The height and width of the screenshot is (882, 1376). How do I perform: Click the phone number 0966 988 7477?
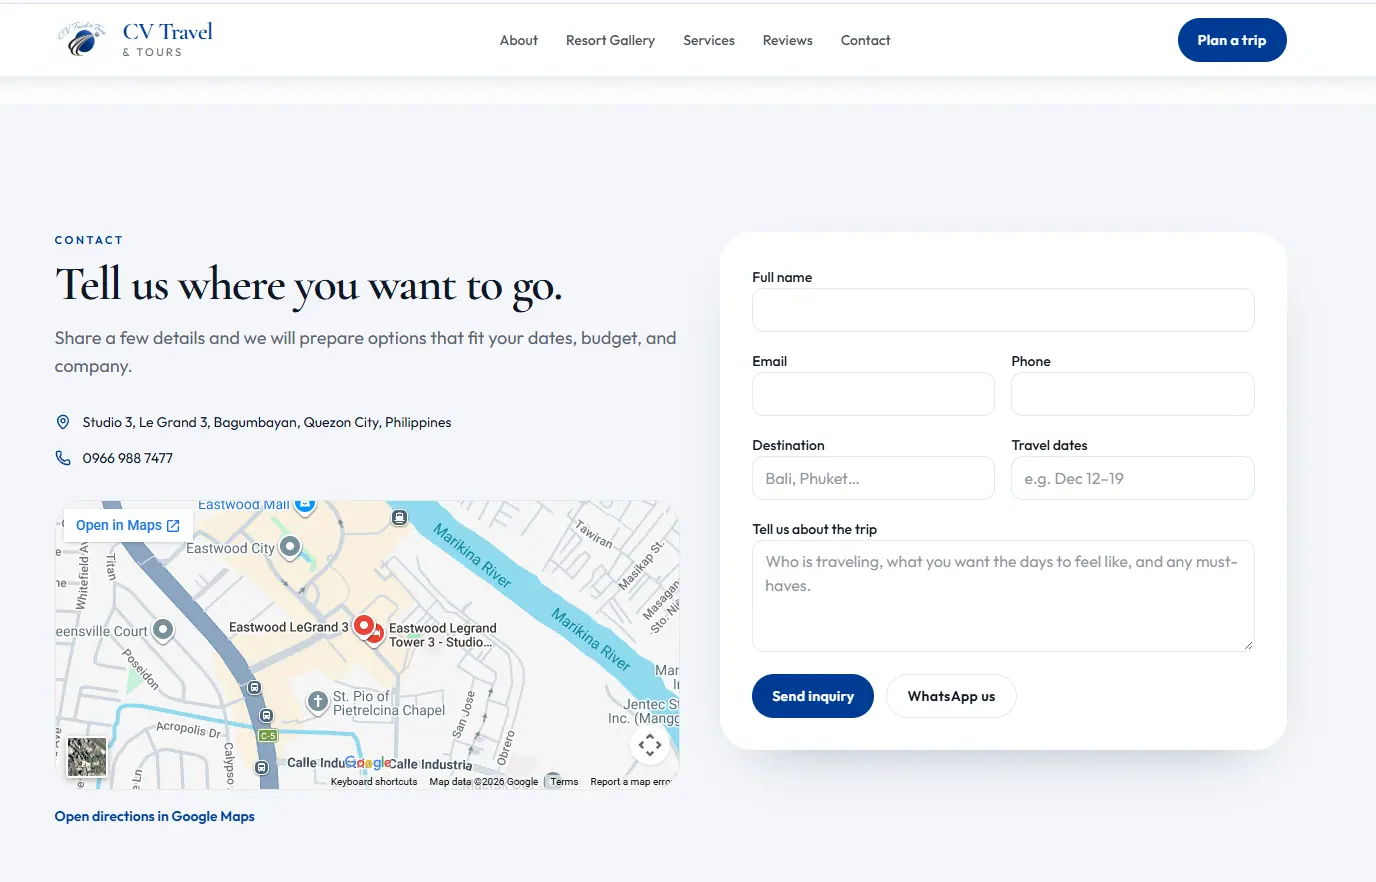pos(128,458)
